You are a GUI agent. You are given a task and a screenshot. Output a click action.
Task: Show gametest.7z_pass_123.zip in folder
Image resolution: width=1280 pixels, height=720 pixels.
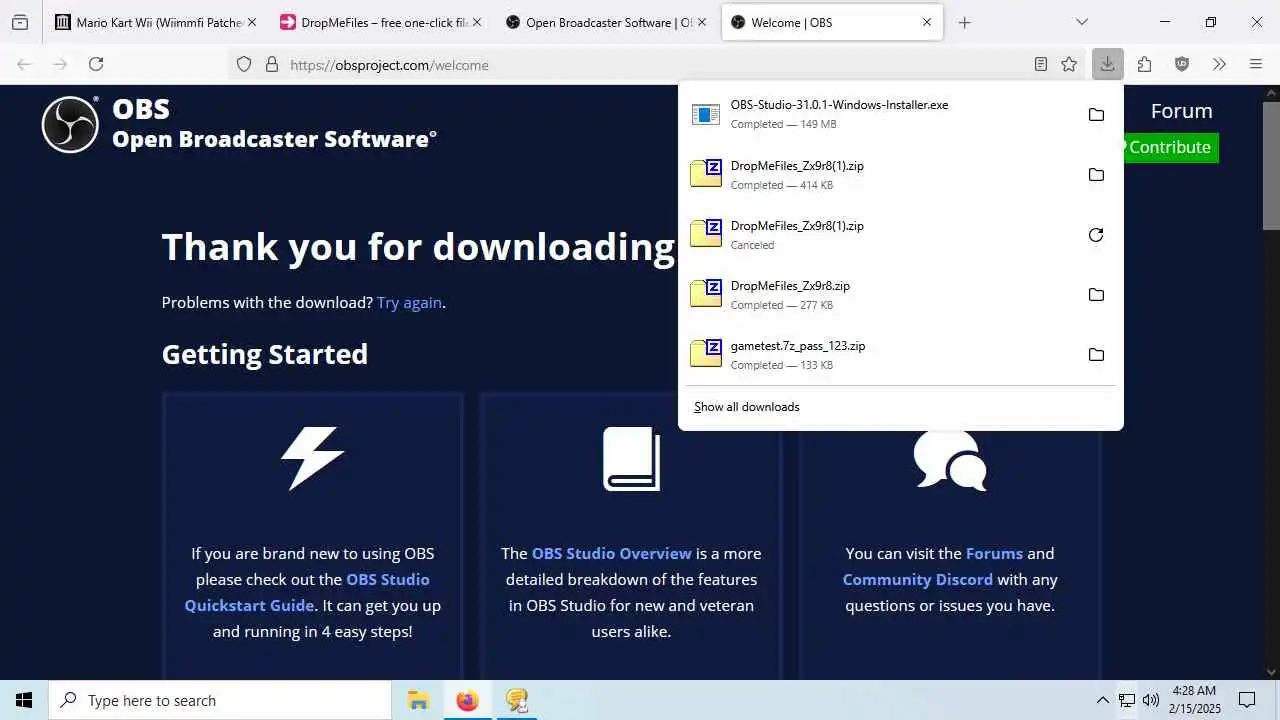pos(1096,355)
